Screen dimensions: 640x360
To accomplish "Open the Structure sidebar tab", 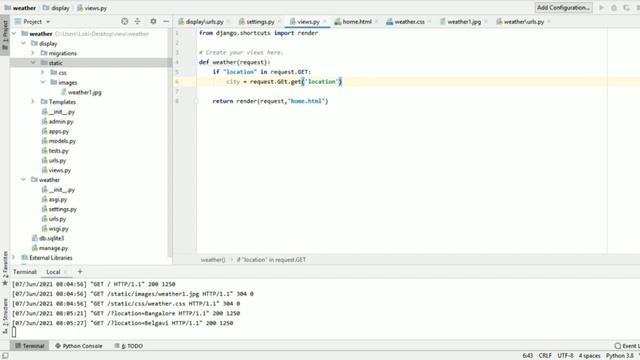I will tap(5, 317).
